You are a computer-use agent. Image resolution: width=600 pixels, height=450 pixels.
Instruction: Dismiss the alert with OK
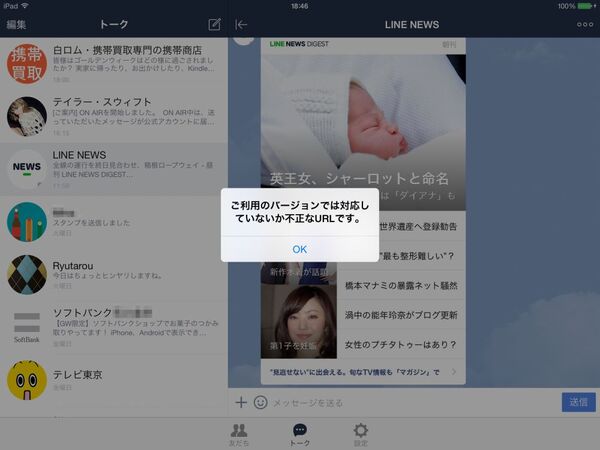300,249
